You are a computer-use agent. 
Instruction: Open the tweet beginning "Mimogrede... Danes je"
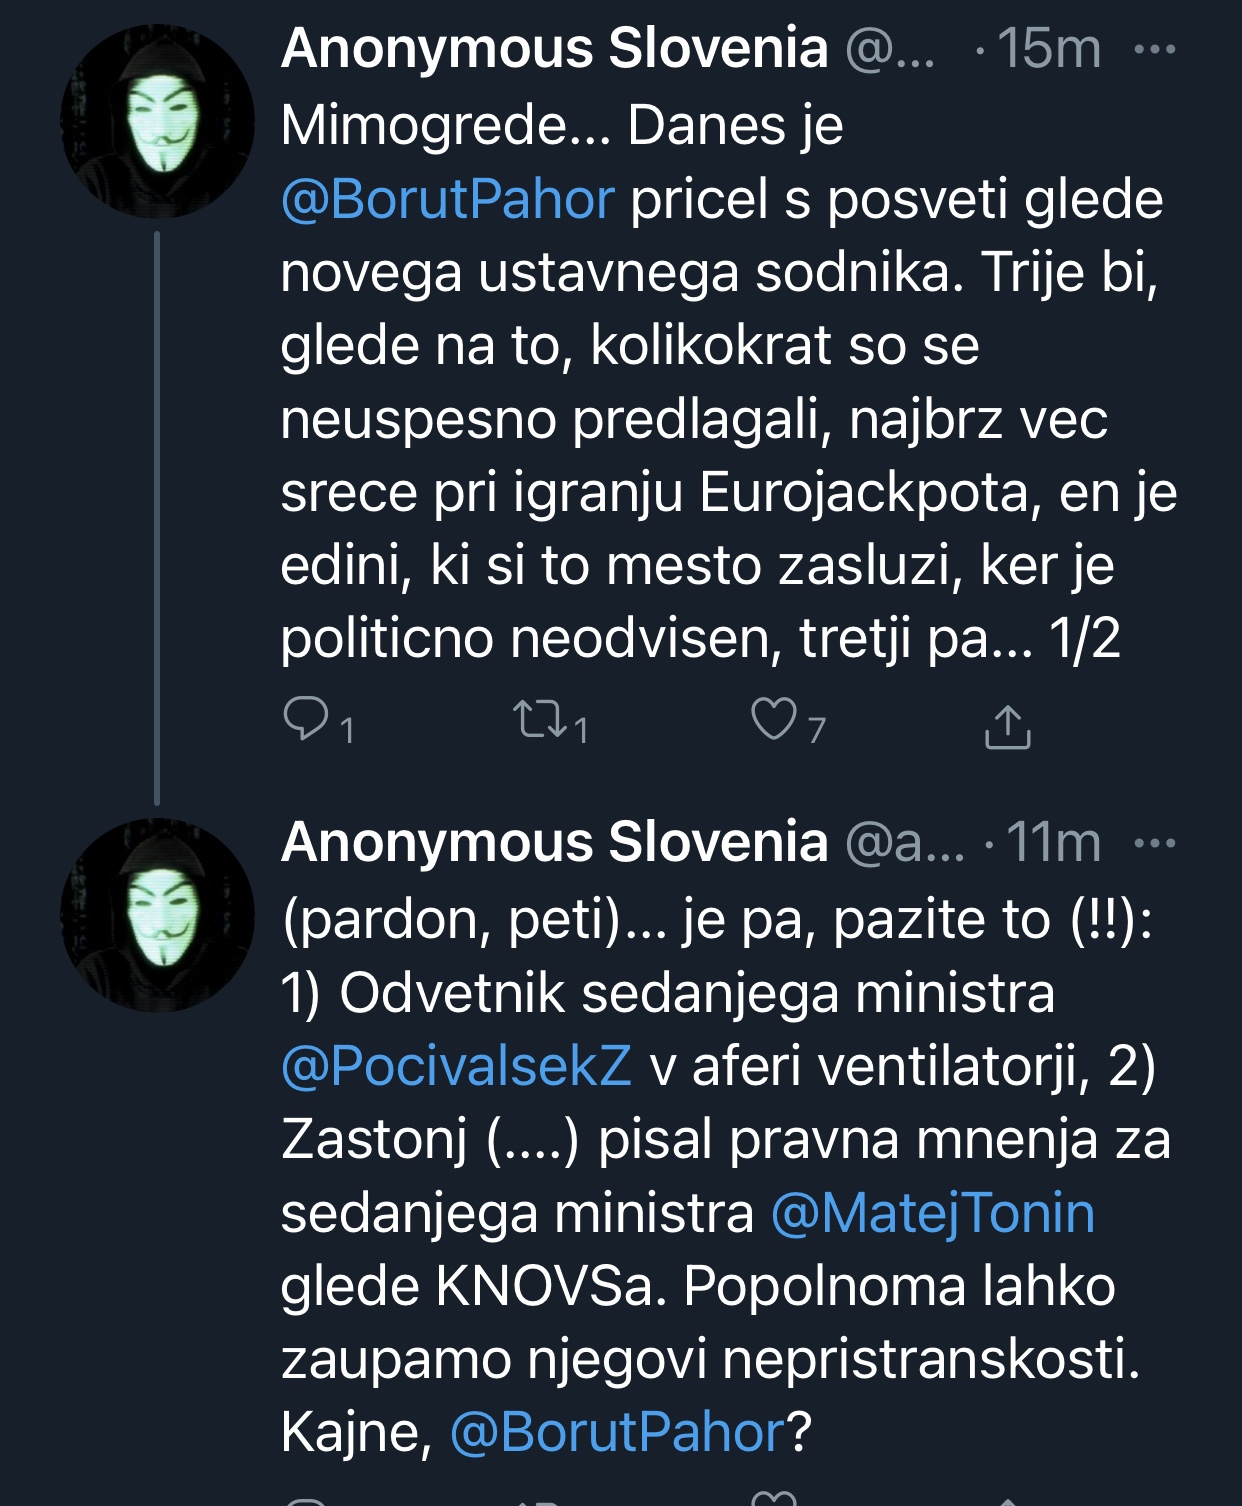tap(700, 420)
